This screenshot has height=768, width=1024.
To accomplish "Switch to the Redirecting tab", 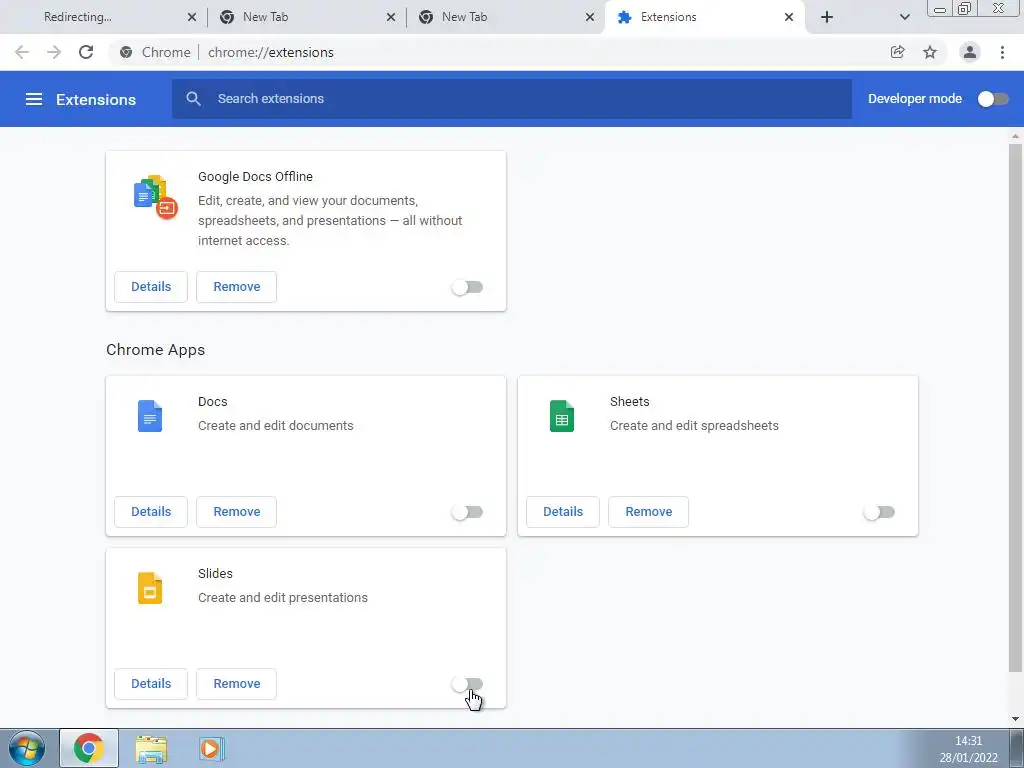I will pyautogui.click(x=104, y=17).
